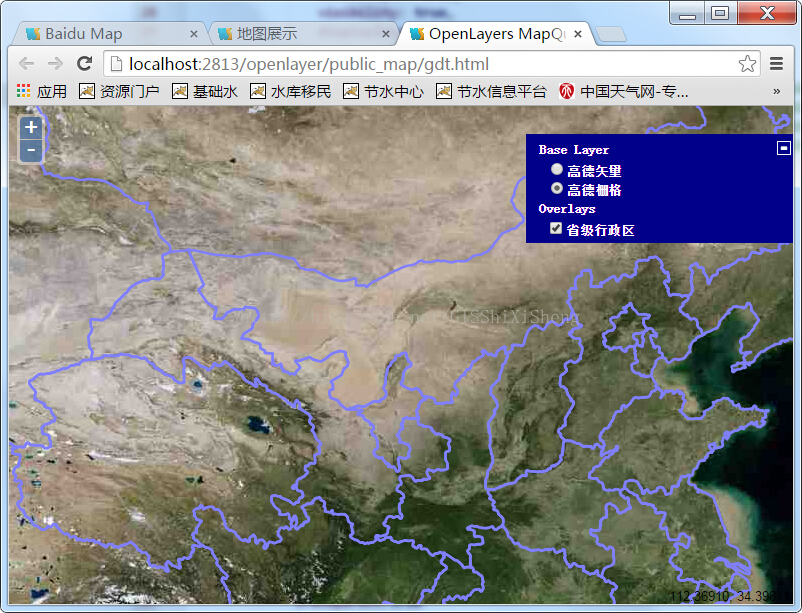
Task: Go forward to next page
Action: pos(55,64)
